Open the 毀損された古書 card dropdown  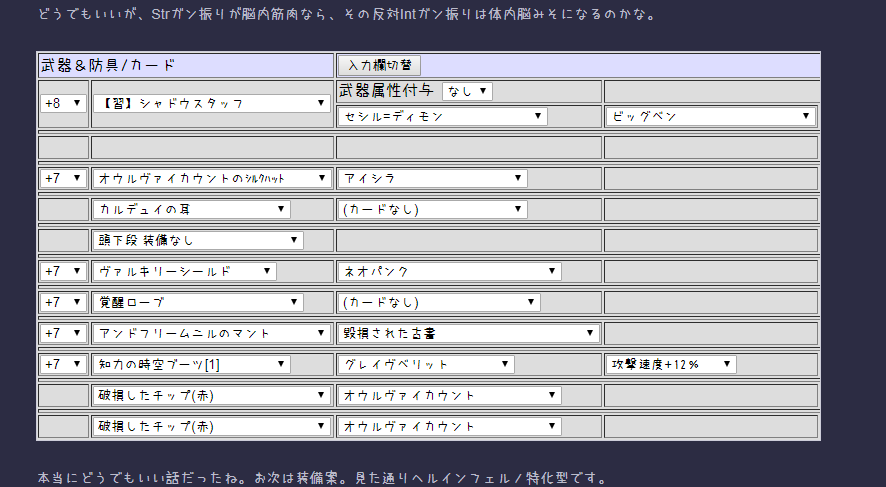(468, 333)
